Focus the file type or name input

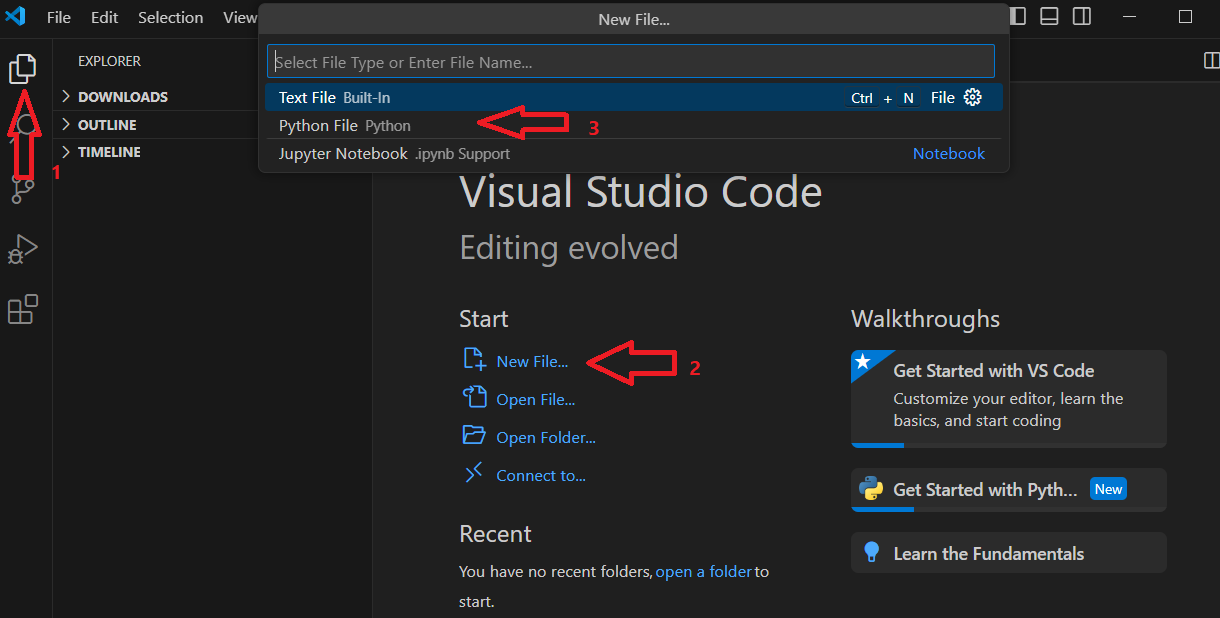630,62
